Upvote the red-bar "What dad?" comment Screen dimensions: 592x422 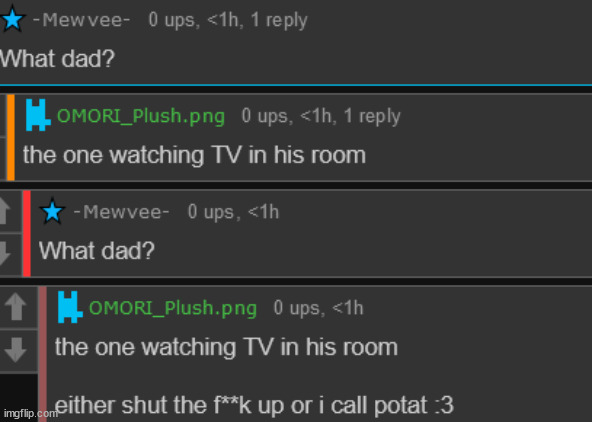click(5, 211)
